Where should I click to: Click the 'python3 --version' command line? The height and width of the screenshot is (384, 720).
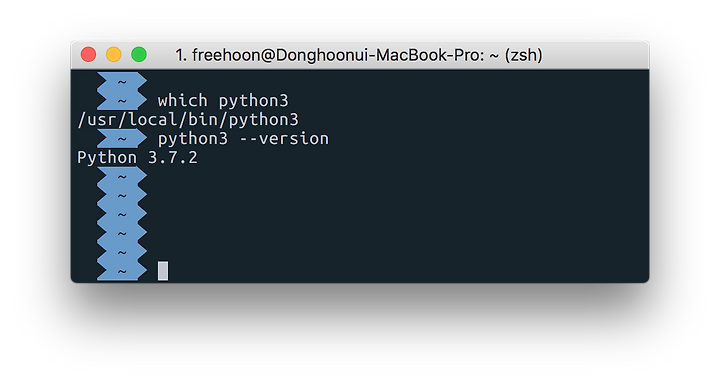pyautogui.click(x=243, y=139)
